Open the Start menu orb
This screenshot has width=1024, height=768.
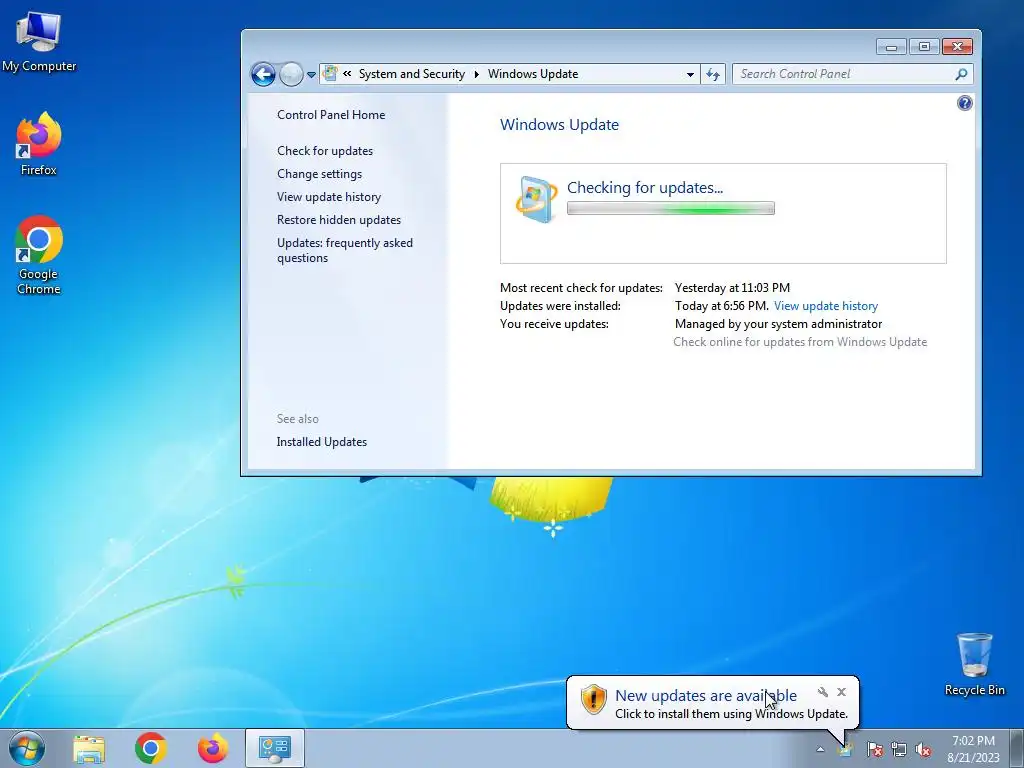[x=27, y=748]
